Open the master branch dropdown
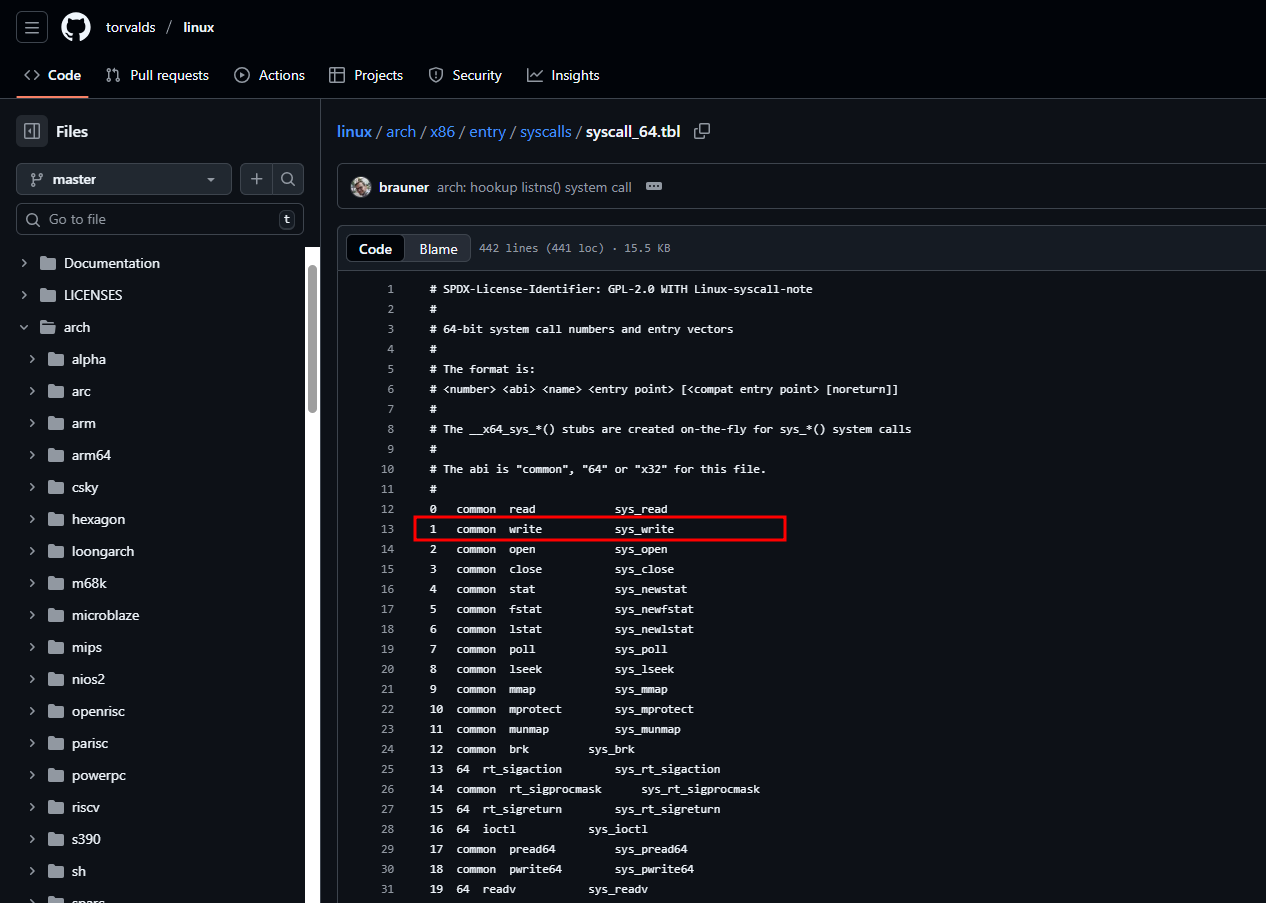Image resolution: width=1266 pixels, height=903 pixels. click(124, 179)
